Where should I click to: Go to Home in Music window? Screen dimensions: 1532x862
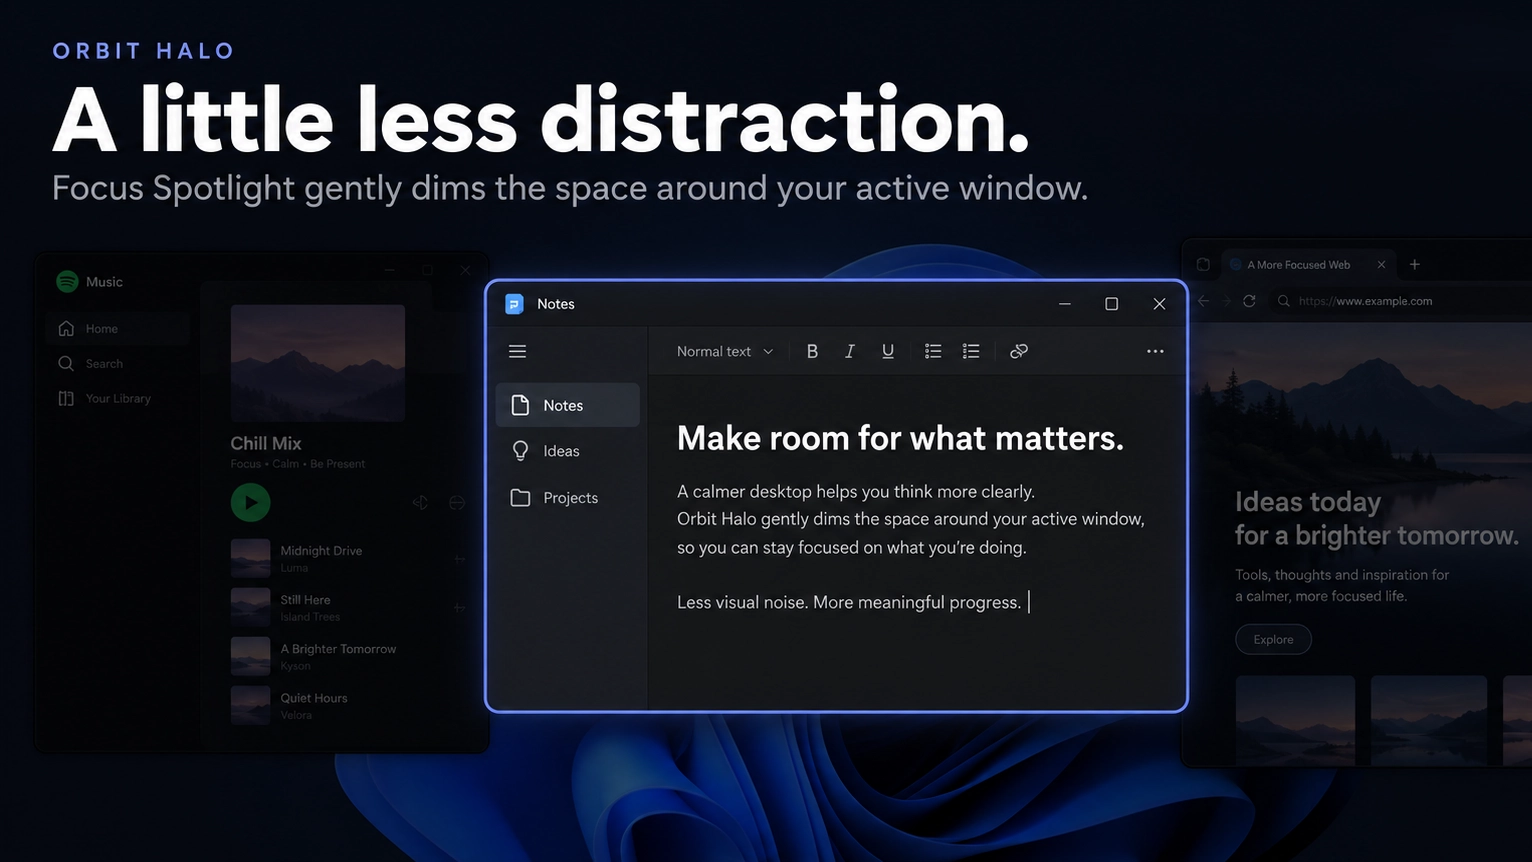[x=118, y=328]
